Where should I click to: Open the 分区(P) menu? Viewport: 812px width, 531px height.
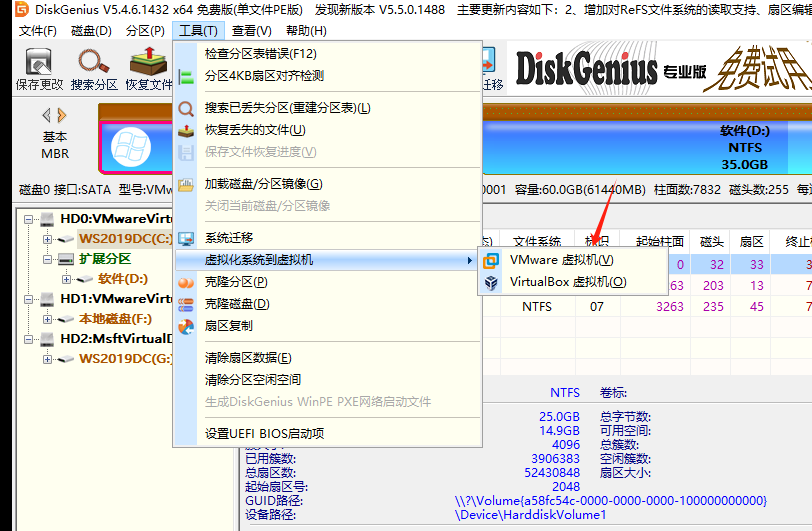pyautogui.click(x=145, y=31)
